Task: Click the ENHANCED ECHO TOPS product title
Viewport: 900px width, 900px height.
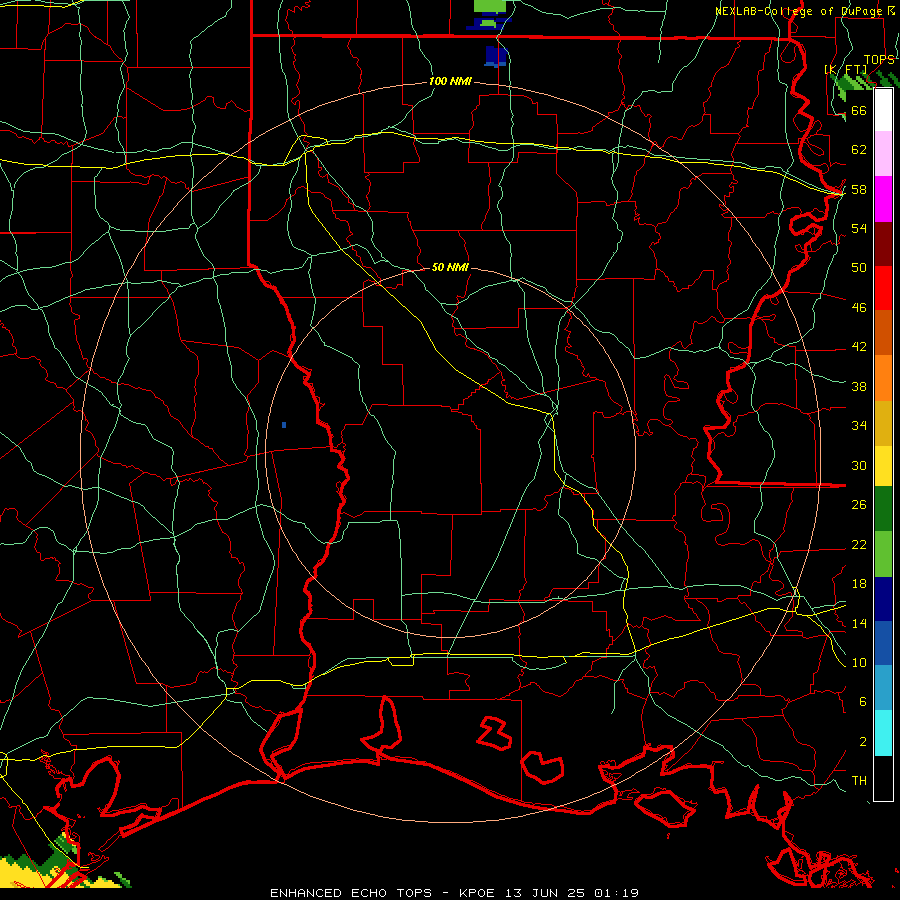Action: (351, 893)
